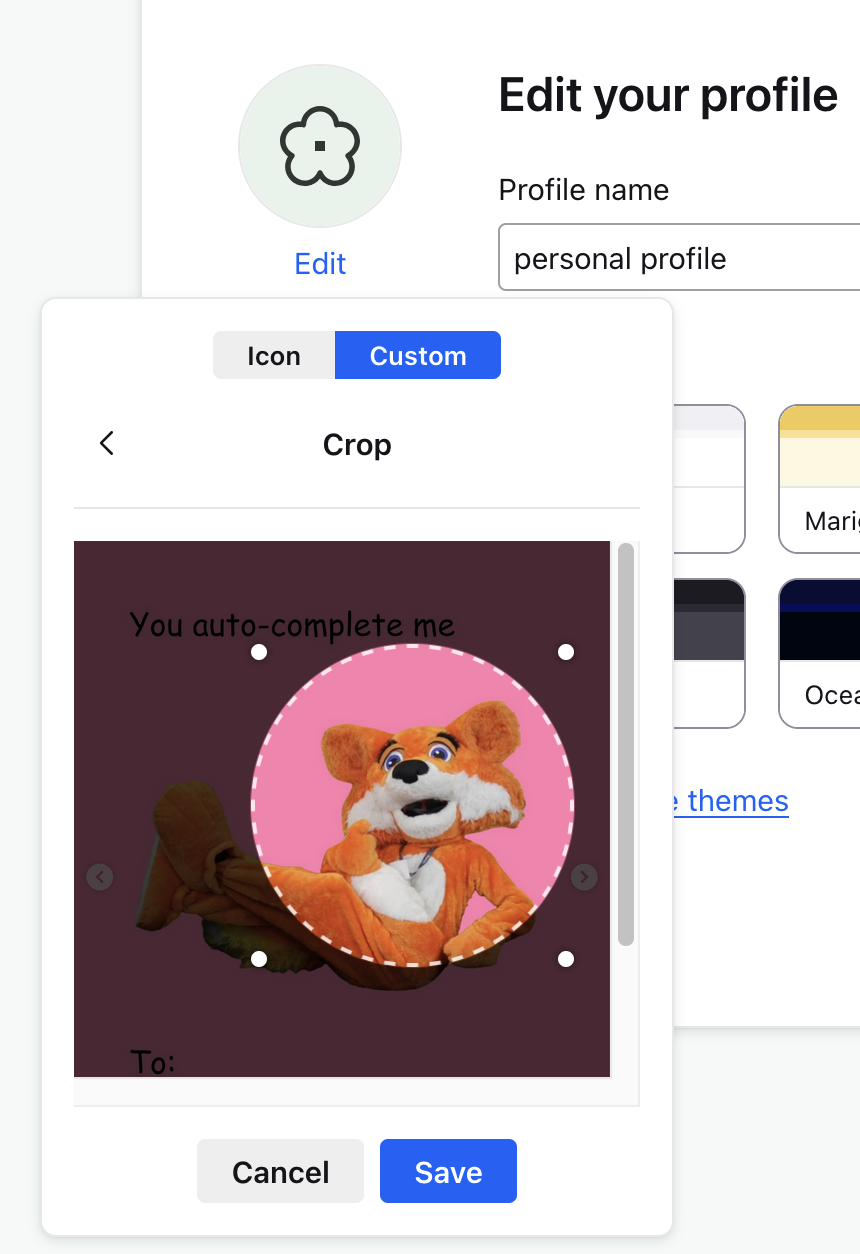This screenshot has height=1254, width=860.
Task: Click the top-left crop handle
Action: pos(259,652)
